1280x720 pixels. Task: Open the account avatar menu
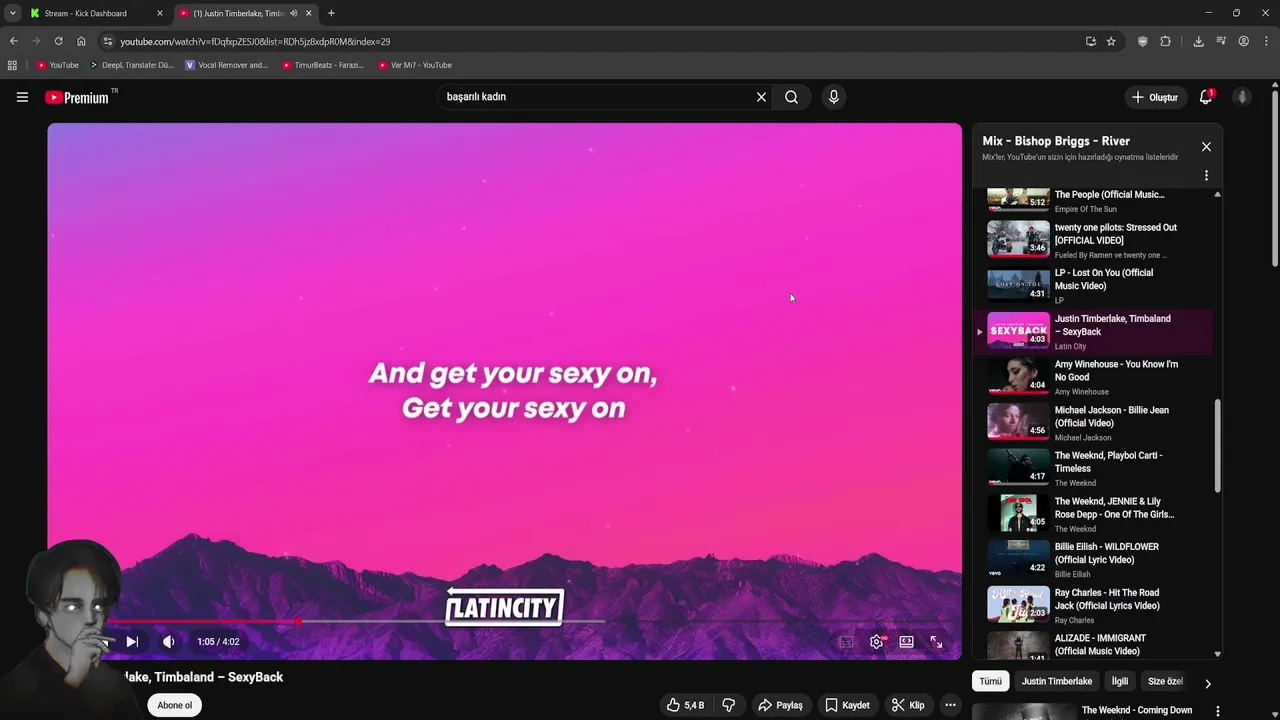pos(1242,97)
